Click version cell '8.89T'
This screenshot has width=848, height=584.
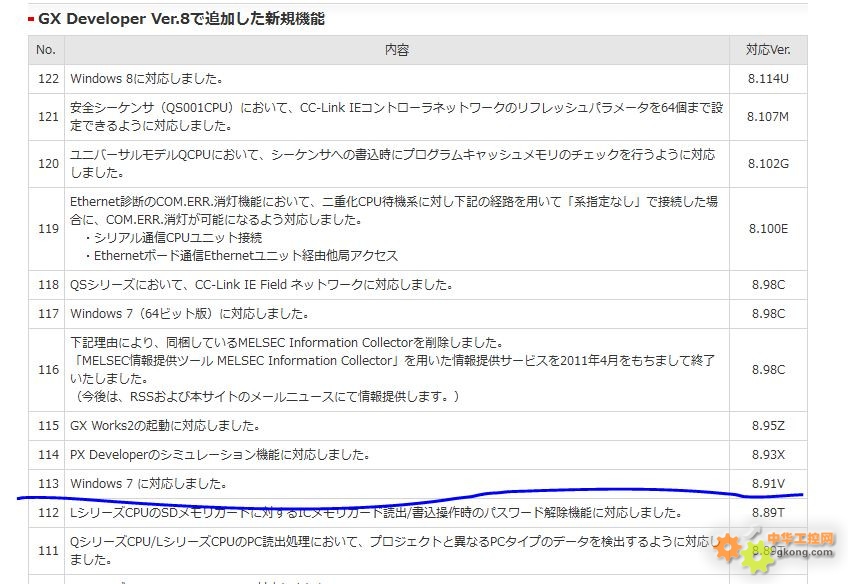(x=768, y=513)
